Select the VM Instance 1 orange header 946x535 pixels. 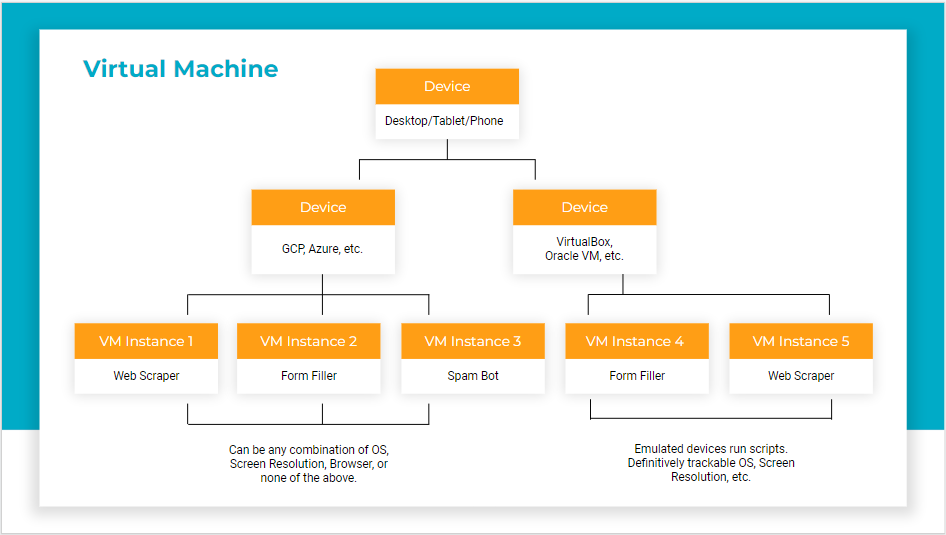146,341
